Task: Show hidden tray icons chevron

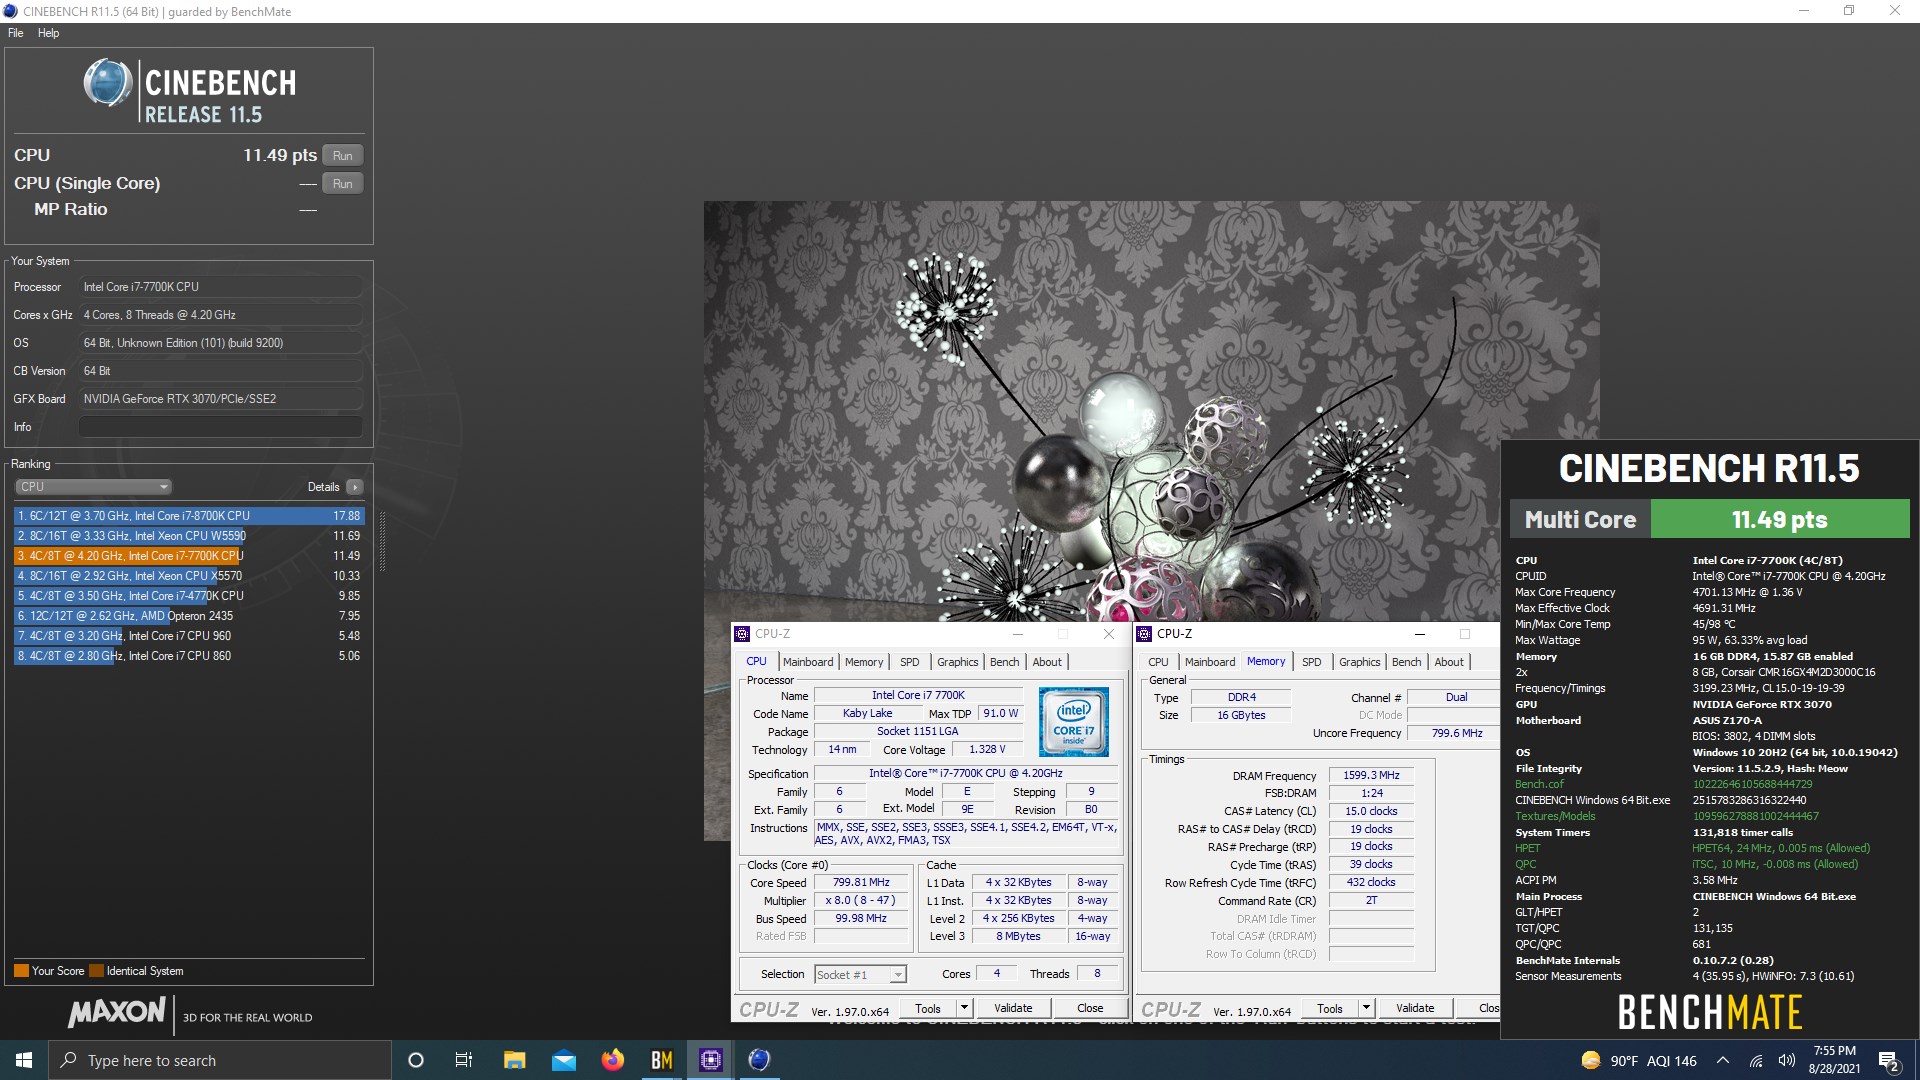Action: (x=1723, y=1061)
